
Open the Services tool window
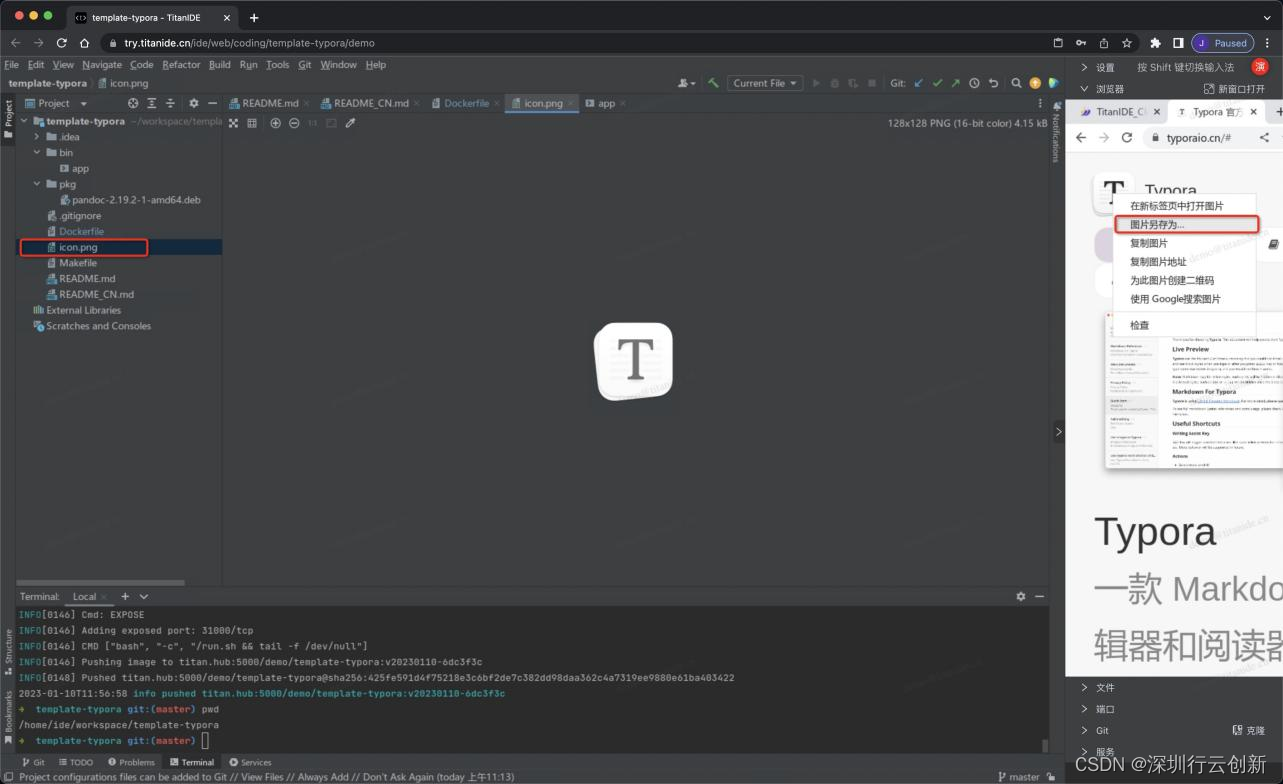pyautogui.click(x=250, y=762)
